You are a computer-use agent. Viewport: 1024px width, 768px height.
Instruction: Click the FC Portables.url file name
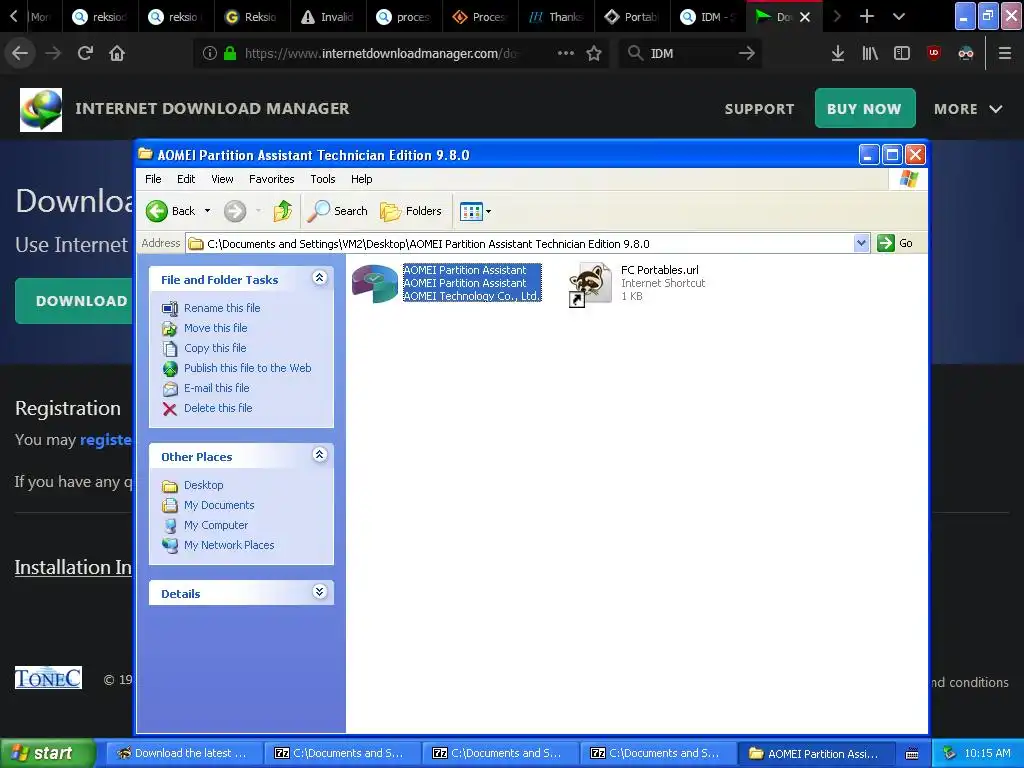point(660,270)
